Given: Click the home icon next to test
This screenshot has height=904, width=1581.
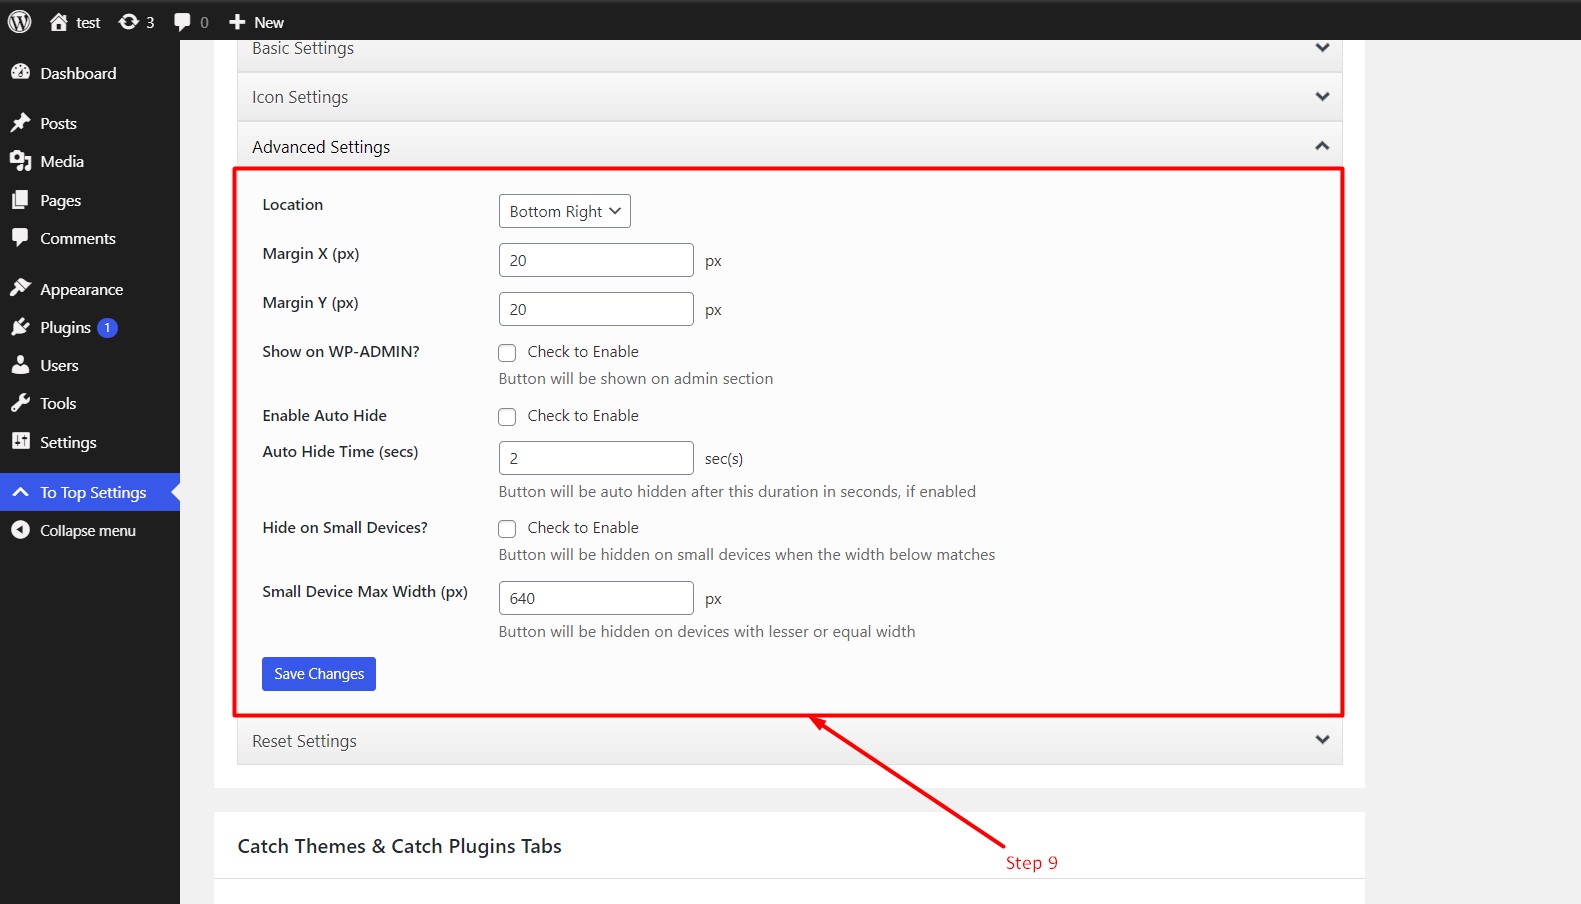Looking at the screenshot, I should tap(59, 22).
